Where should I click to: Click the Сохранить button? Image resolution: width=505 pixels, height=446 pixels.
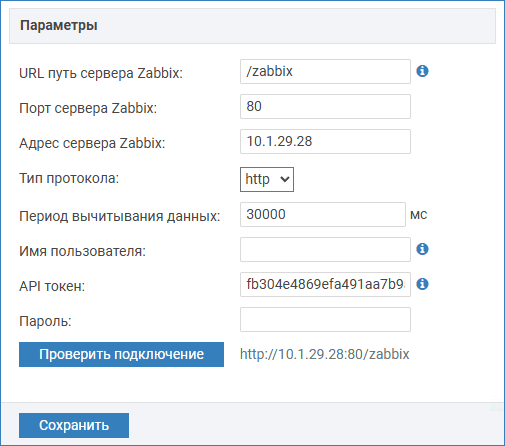74,425
